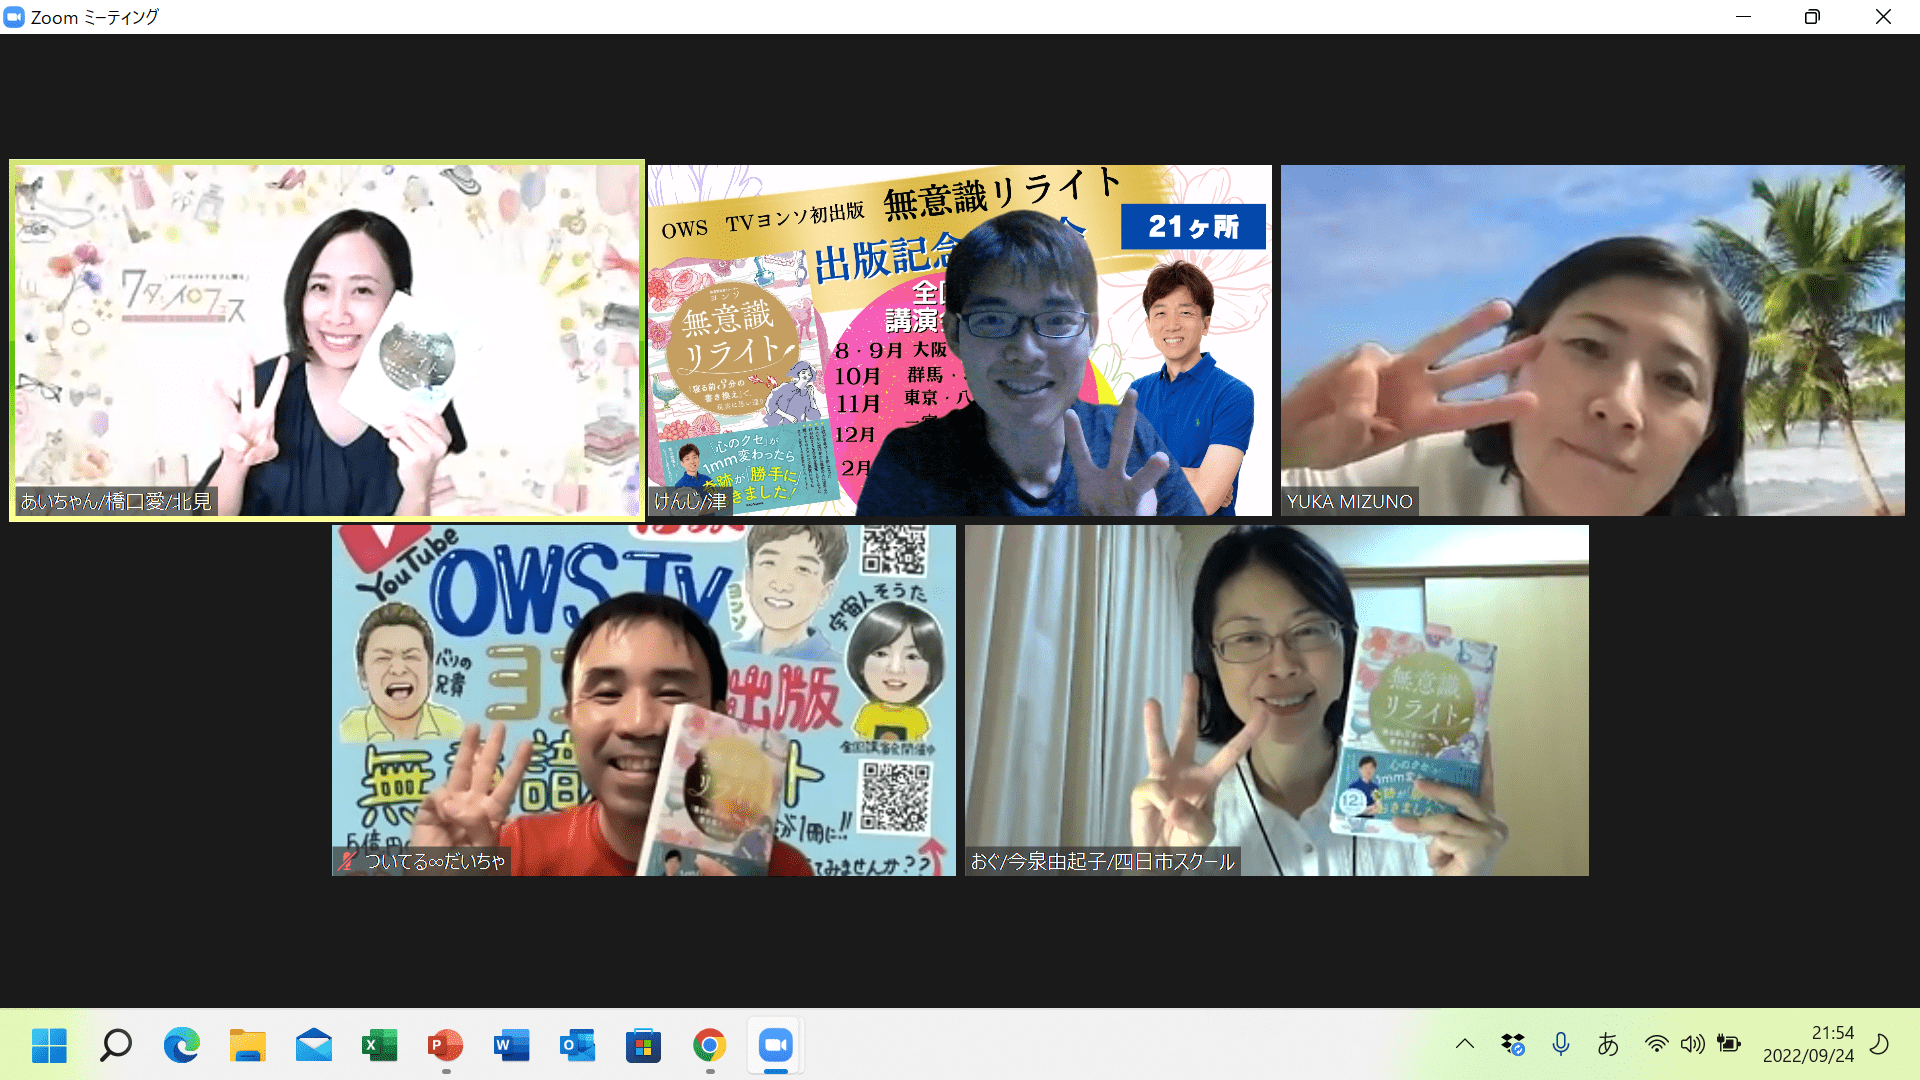Open the Windows Start menu

point(49,1046)
